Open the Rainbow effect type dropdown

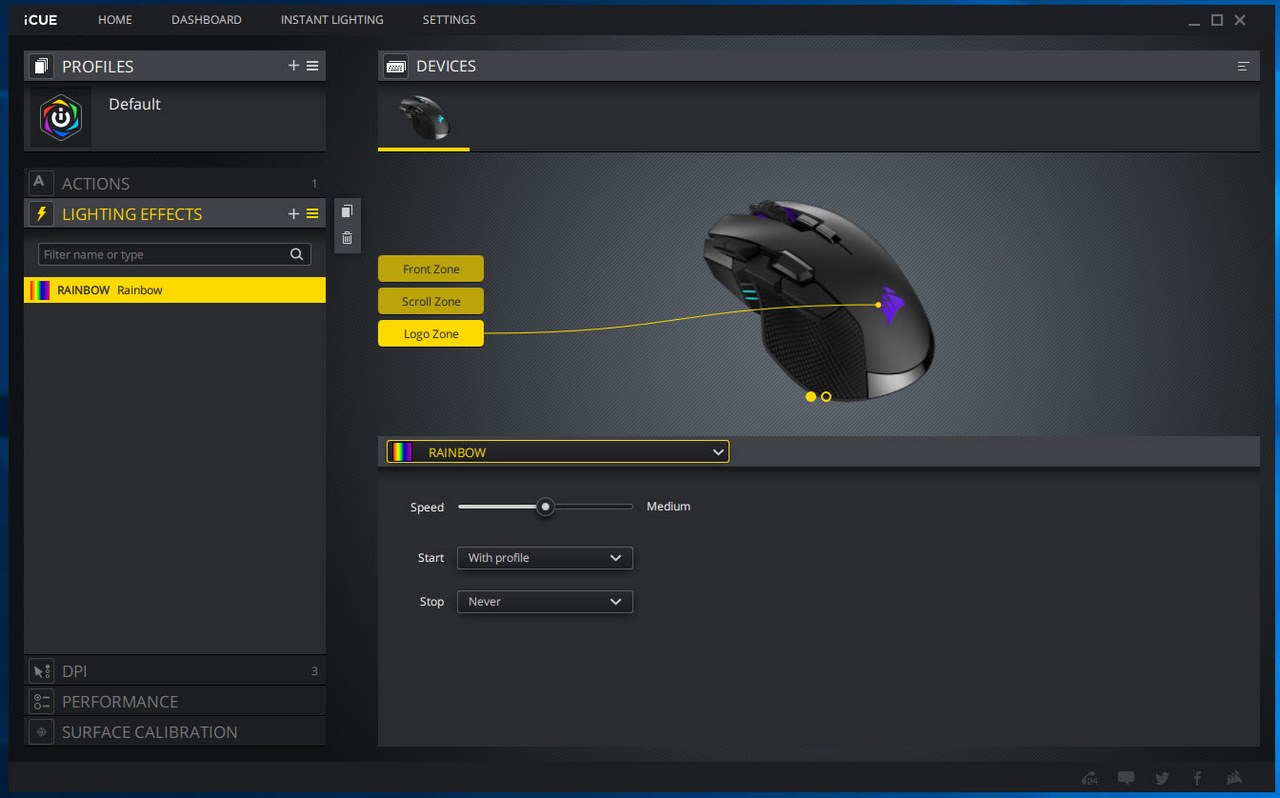click(x=558, y=452)
